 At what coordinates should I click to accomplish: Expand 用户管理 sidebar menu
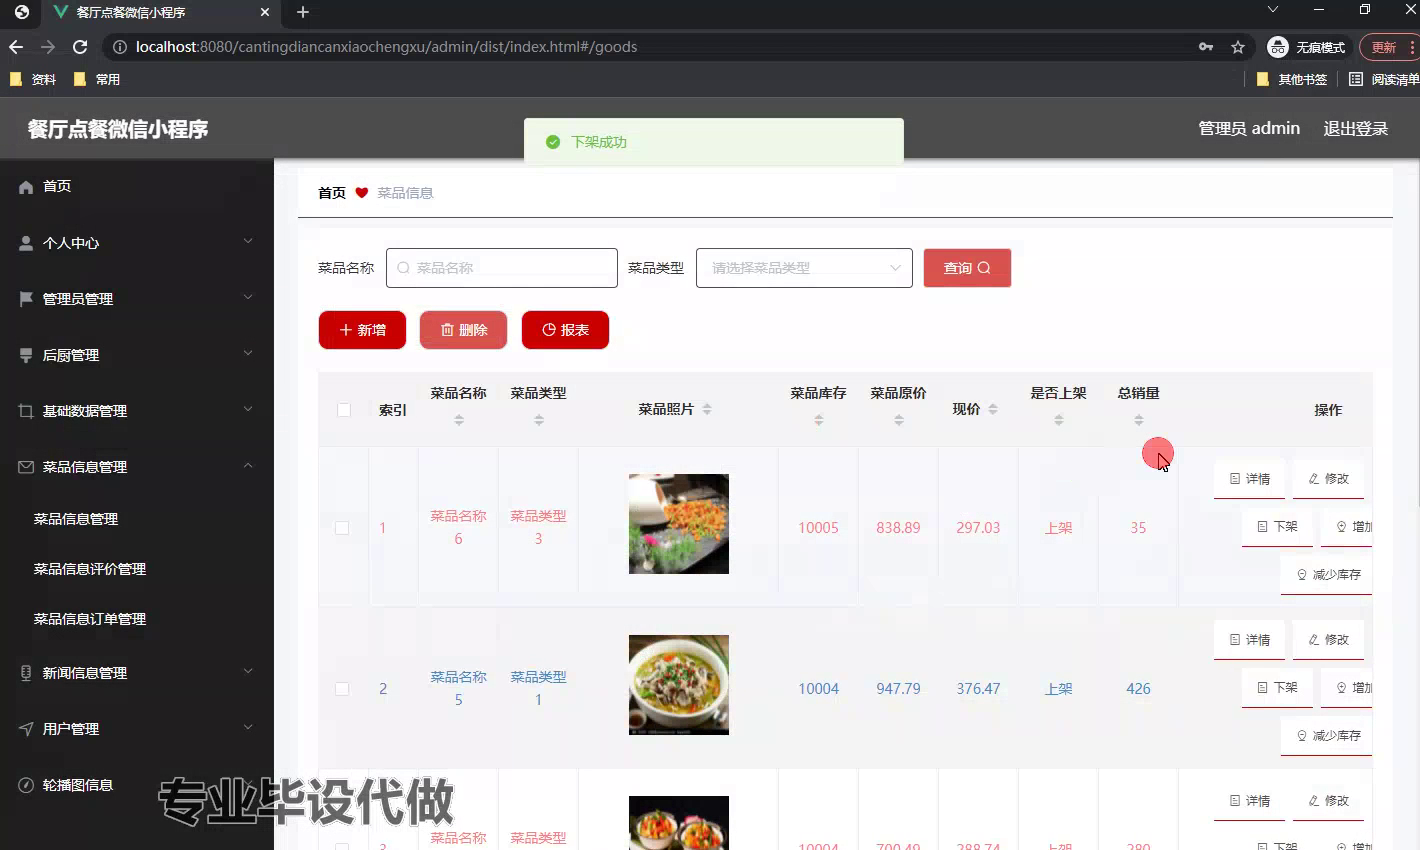pyautogui.click(x=137, y=728)
